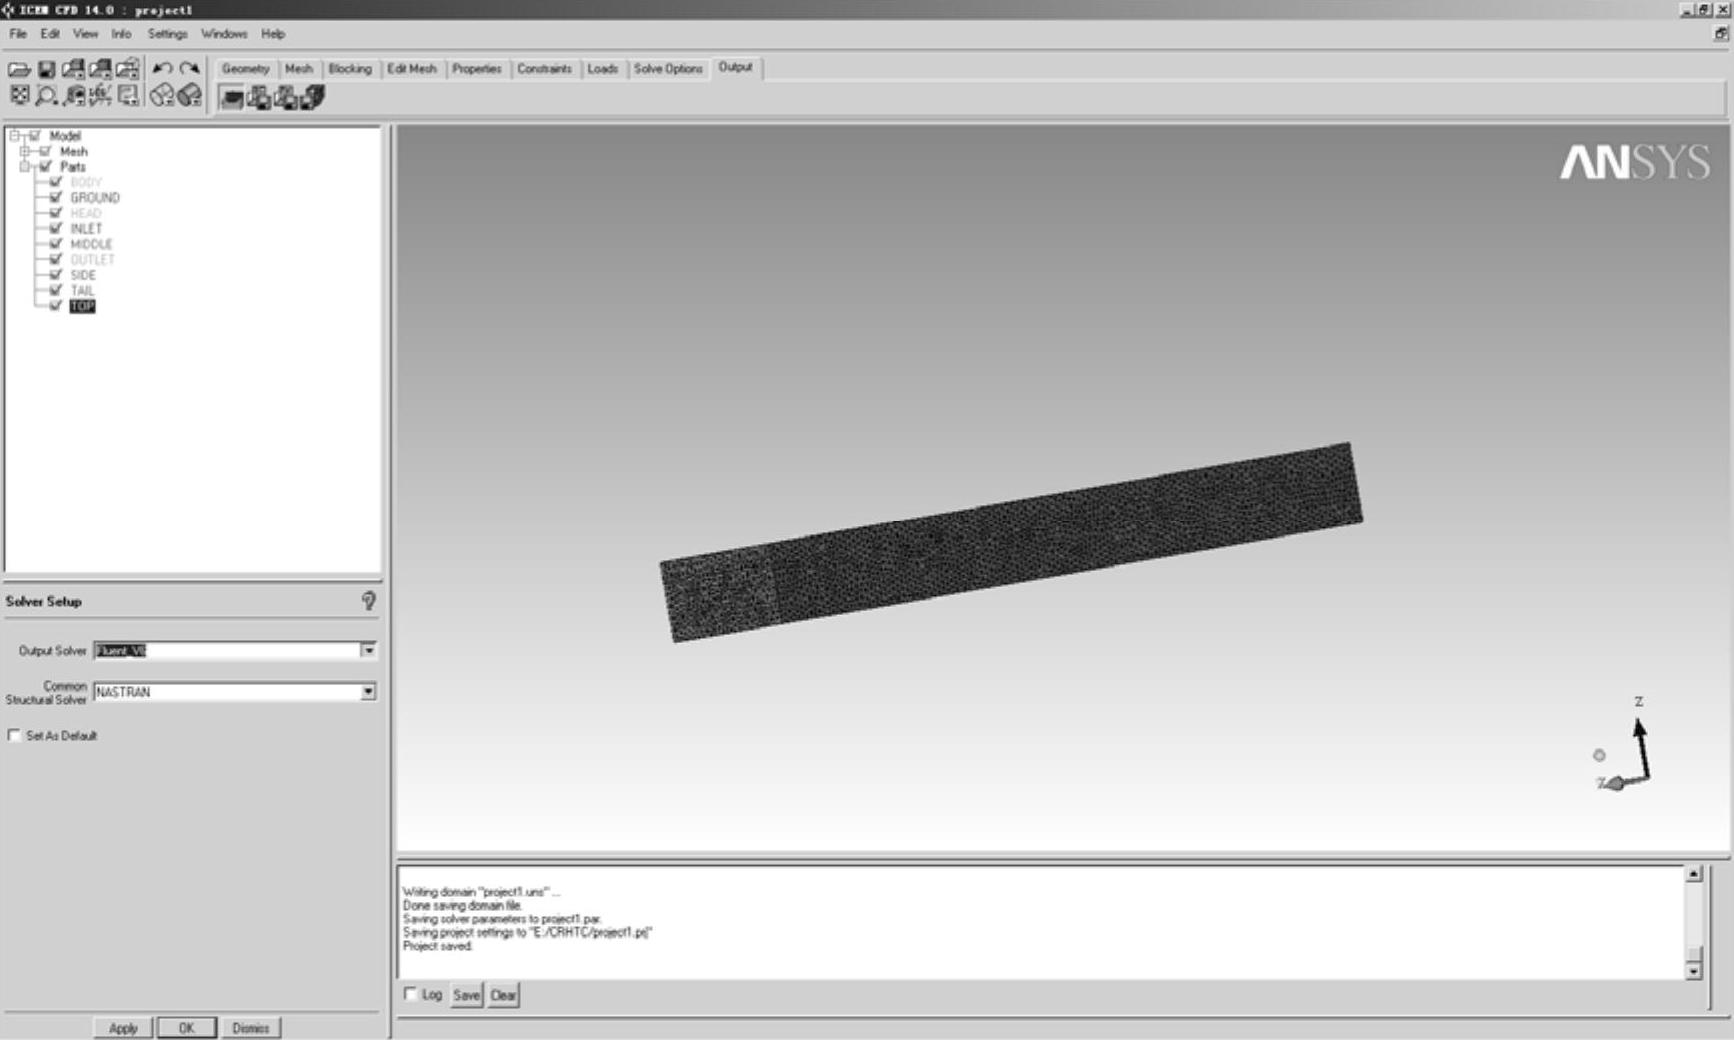Image resolution: width=1734 pixels, height=1040 pixels.
Task: Open the Info menu
Action: (x=121, y=34)
